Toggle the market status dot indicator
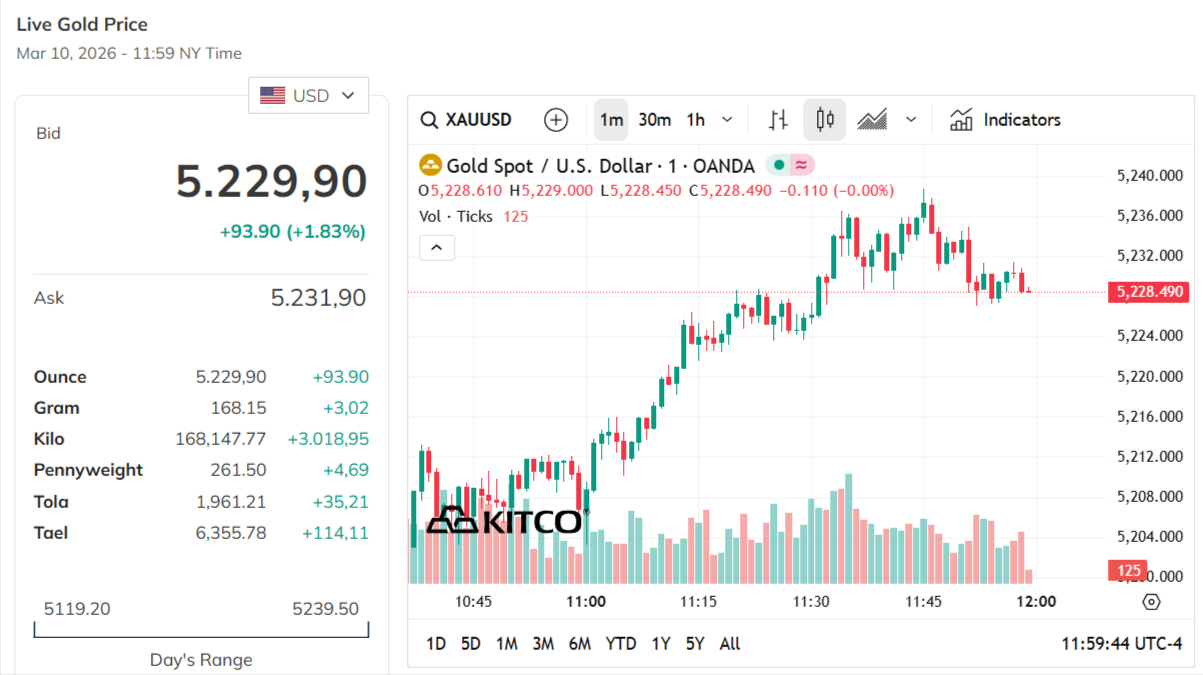1203x675 pixels. (x=778, y=165)
